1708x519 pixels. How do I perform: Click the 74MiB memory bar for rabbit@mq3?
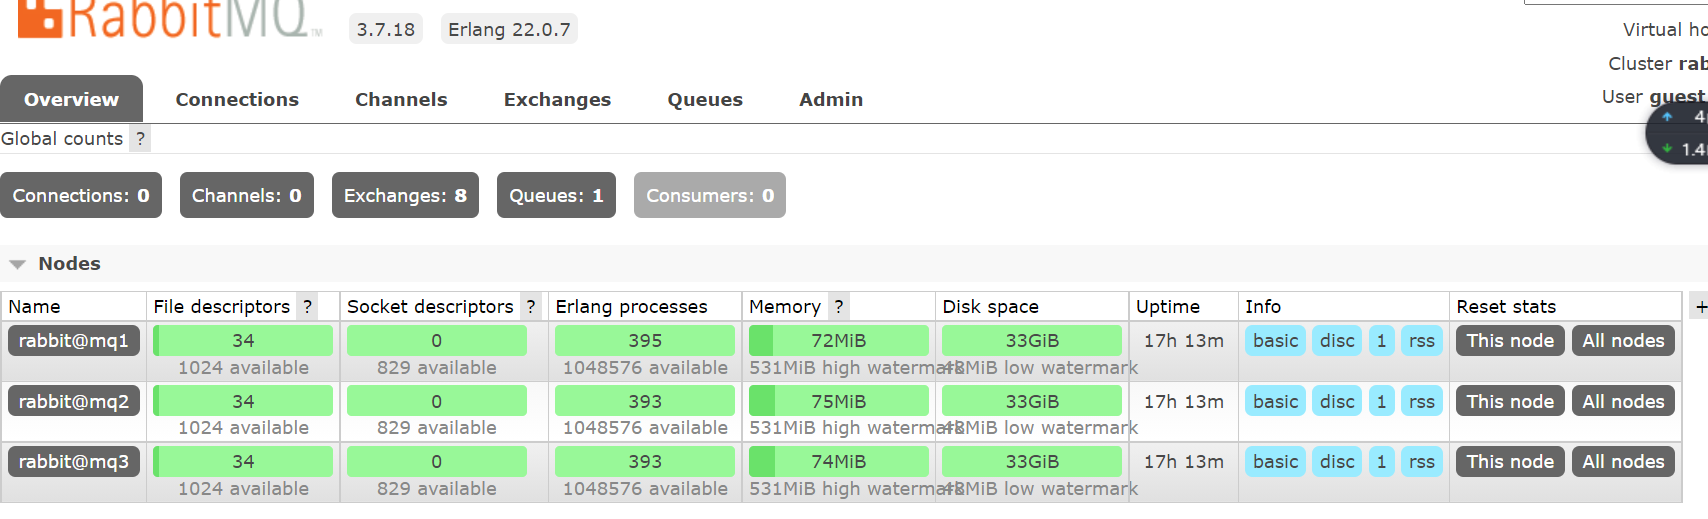pyautogui.click(x=838, y=461)
